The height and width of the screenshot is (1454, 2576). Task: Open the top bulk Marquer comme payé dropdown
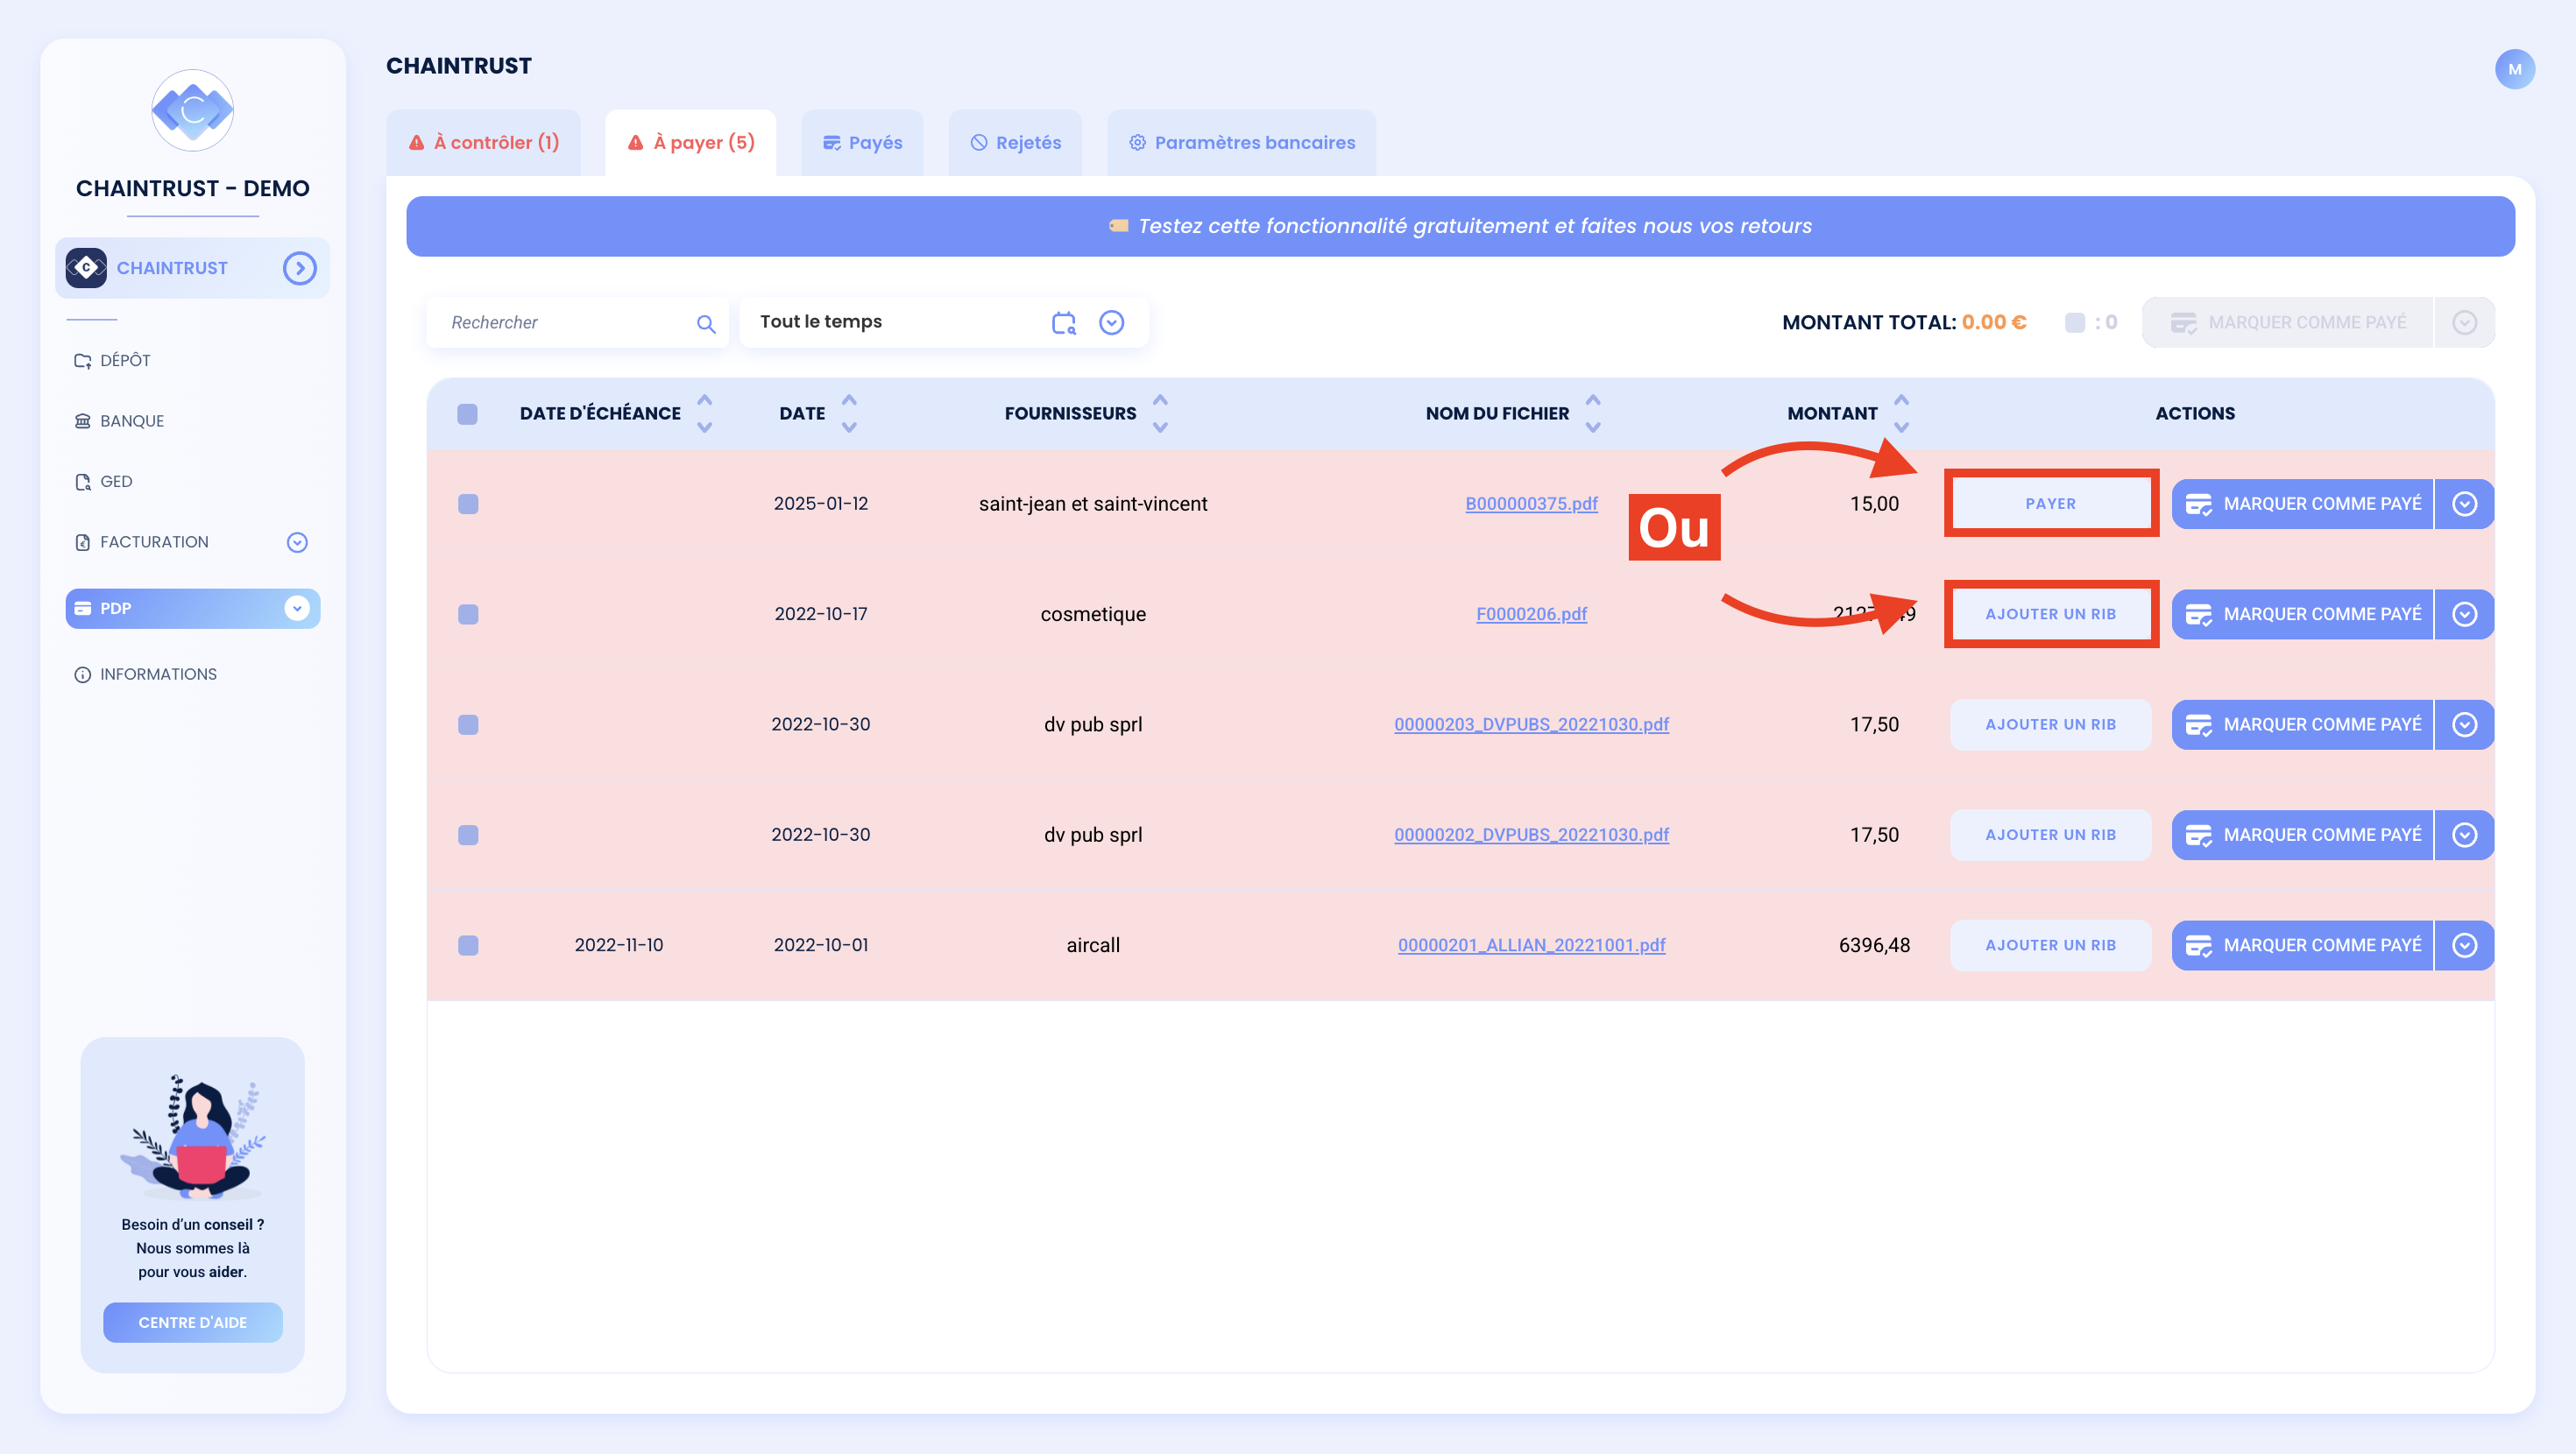[x=2465, y=322]
